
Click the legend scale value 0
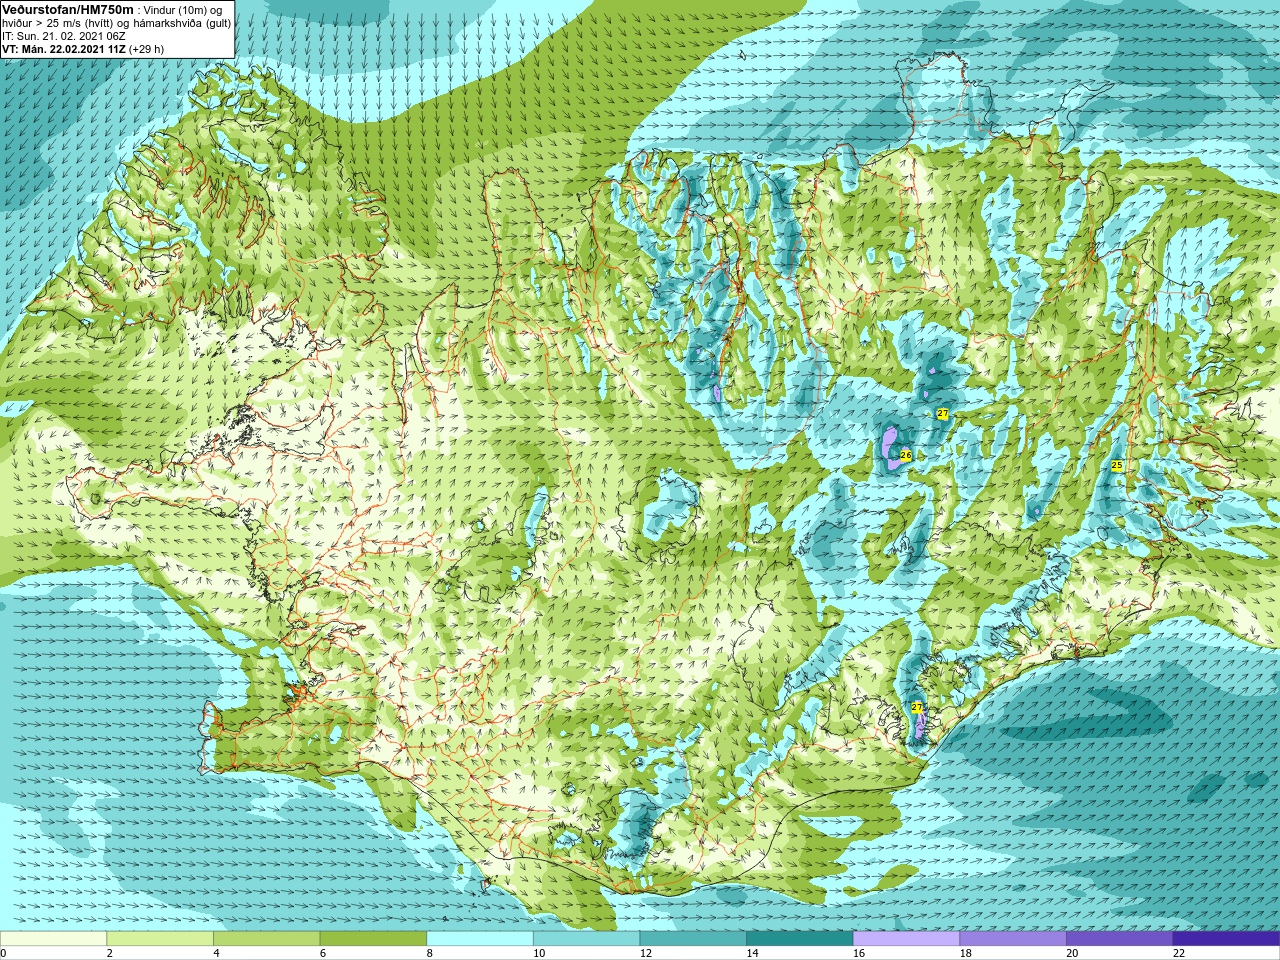coord(4,954)
